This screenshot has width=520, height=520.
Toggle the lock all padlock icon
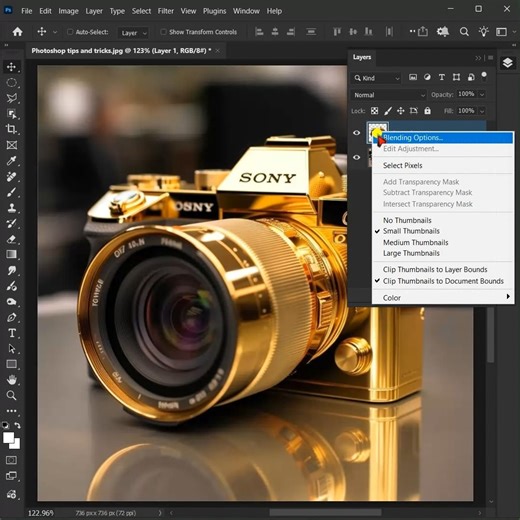[427, 111]
